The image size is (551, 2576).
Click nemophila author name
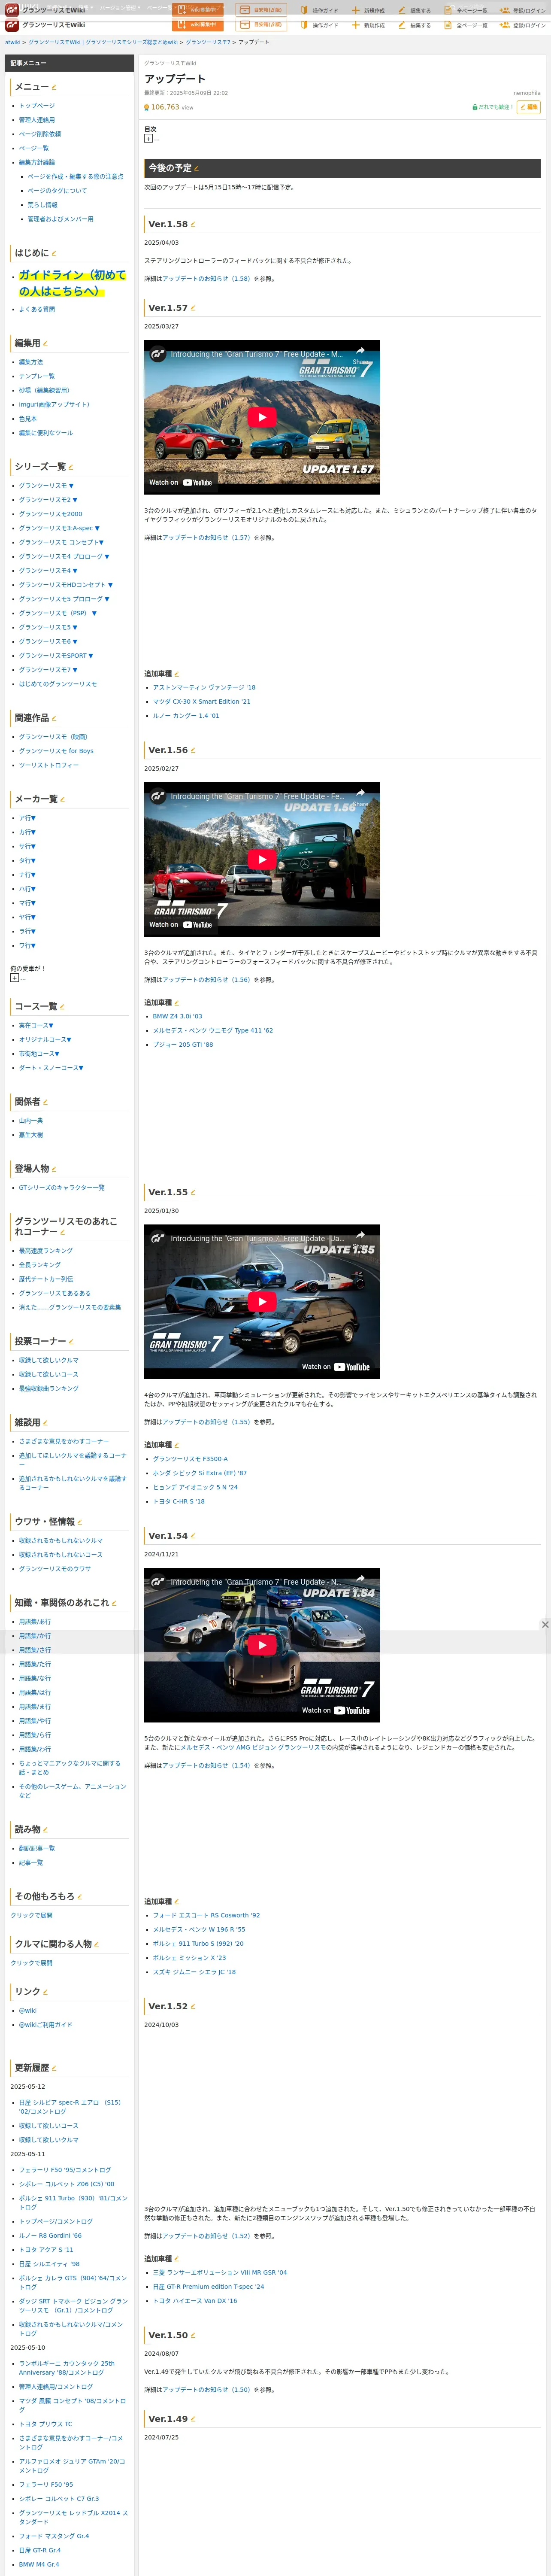click(527, 93)
